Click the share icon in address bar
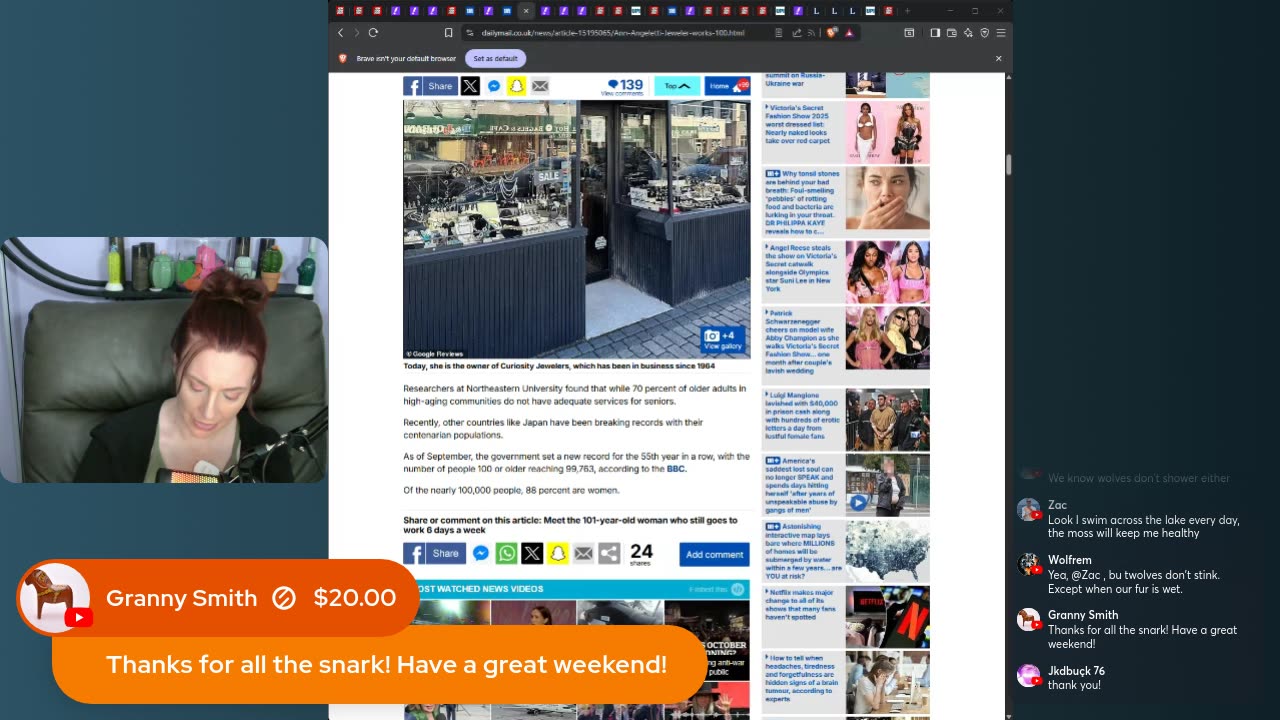Image resolution: width=1280 pixels, height=720 pixels. point(796,33)
